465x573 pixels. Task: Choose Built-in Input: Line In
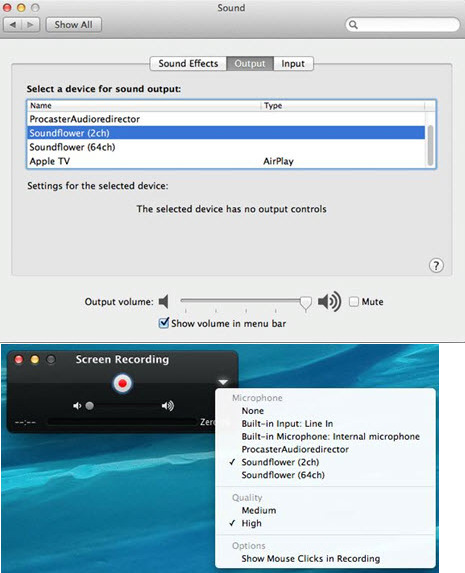tap(325, 424)
